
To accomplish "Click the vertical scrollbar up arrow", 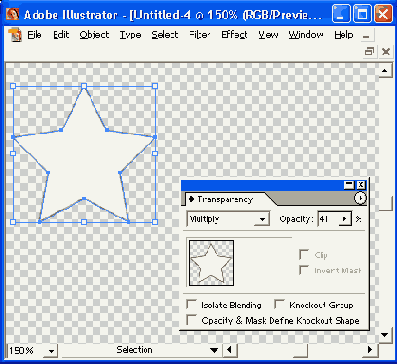I will 385,70.
